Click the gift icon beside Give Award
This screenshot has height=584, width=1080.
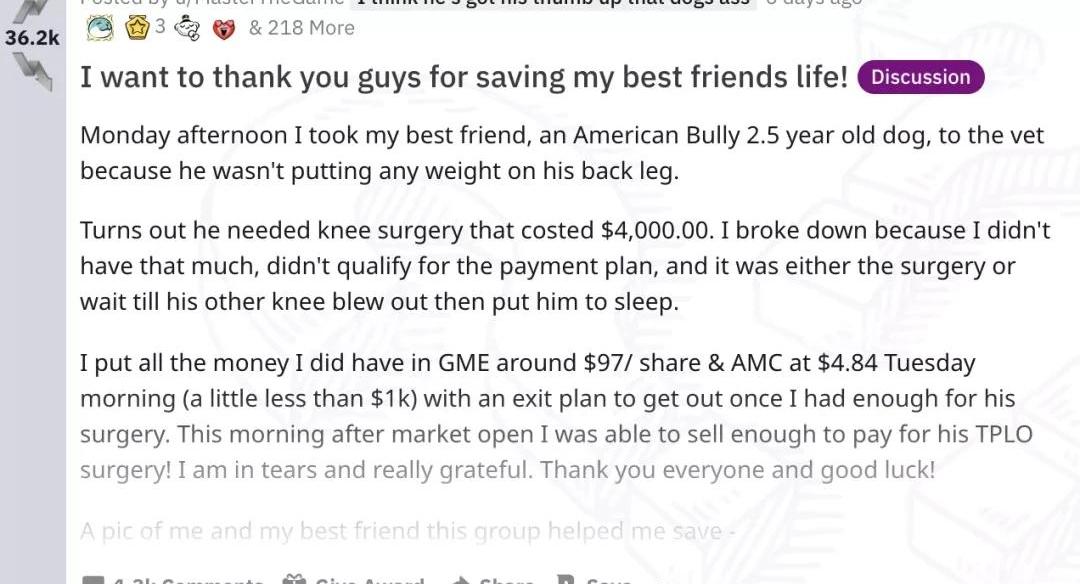click(x=294, y=580)
